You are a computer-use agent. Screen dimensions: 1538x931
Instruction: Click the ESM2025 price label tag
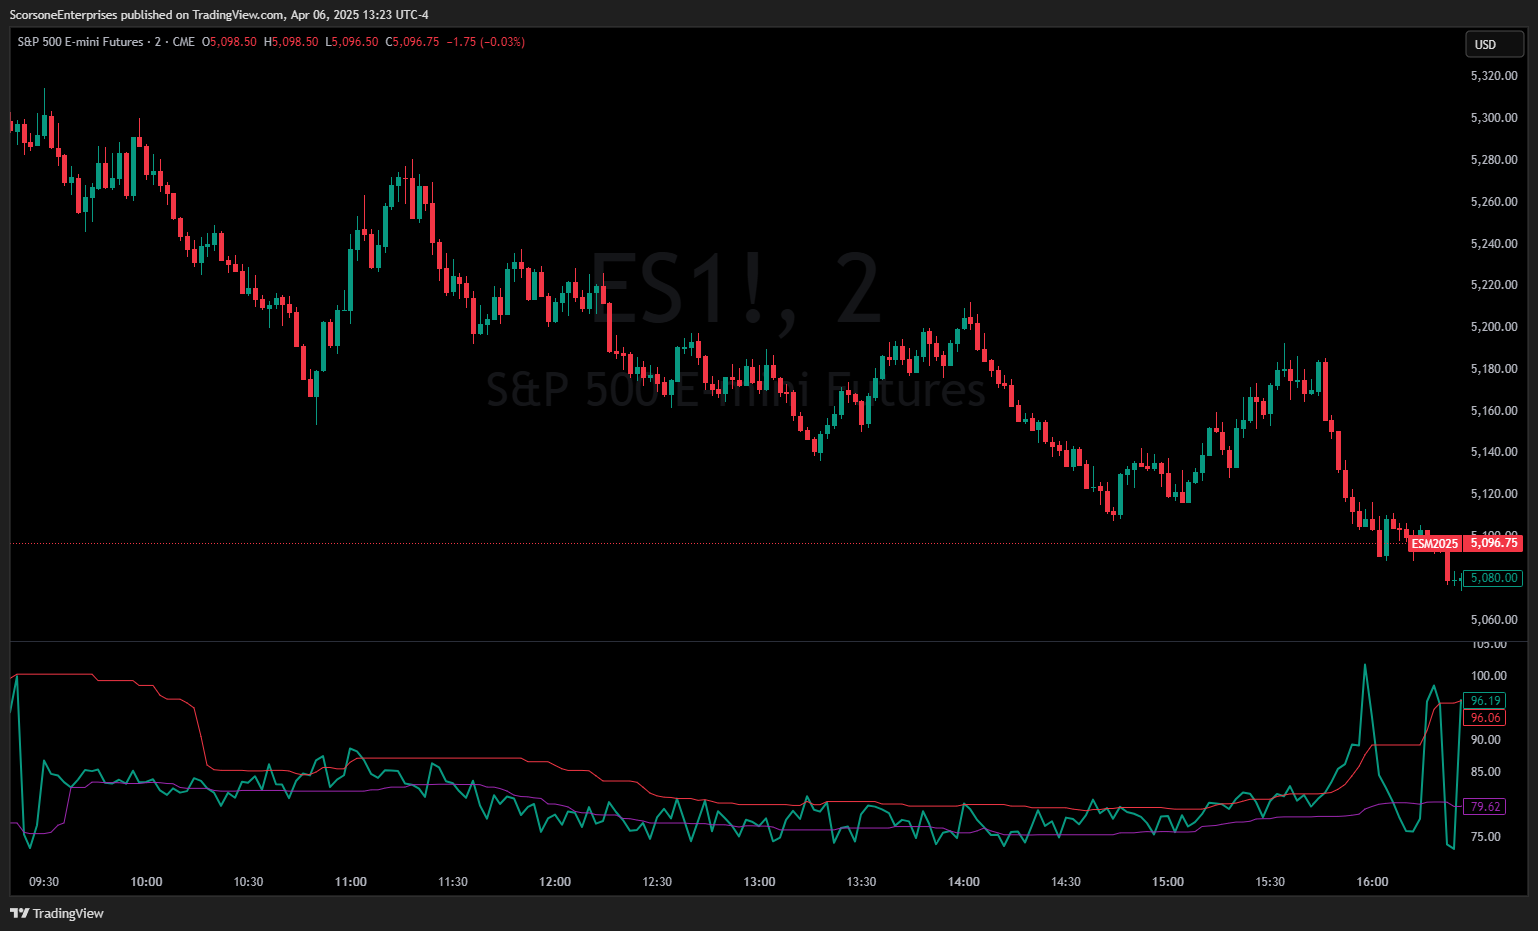pos(1434,544)
